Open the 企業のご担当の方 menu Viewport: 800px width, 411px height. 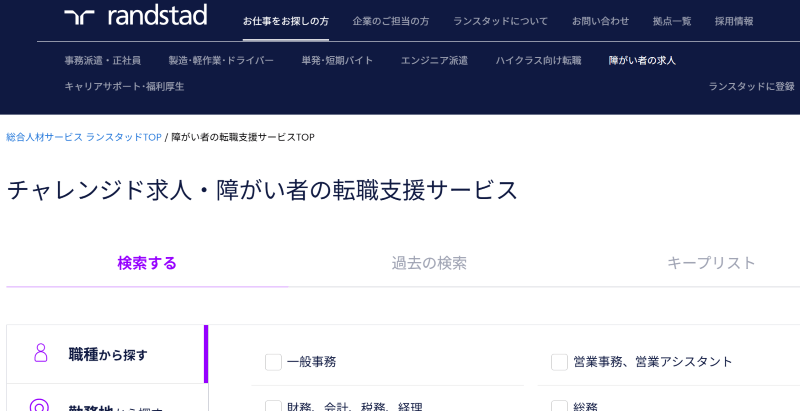coord(390,21)
